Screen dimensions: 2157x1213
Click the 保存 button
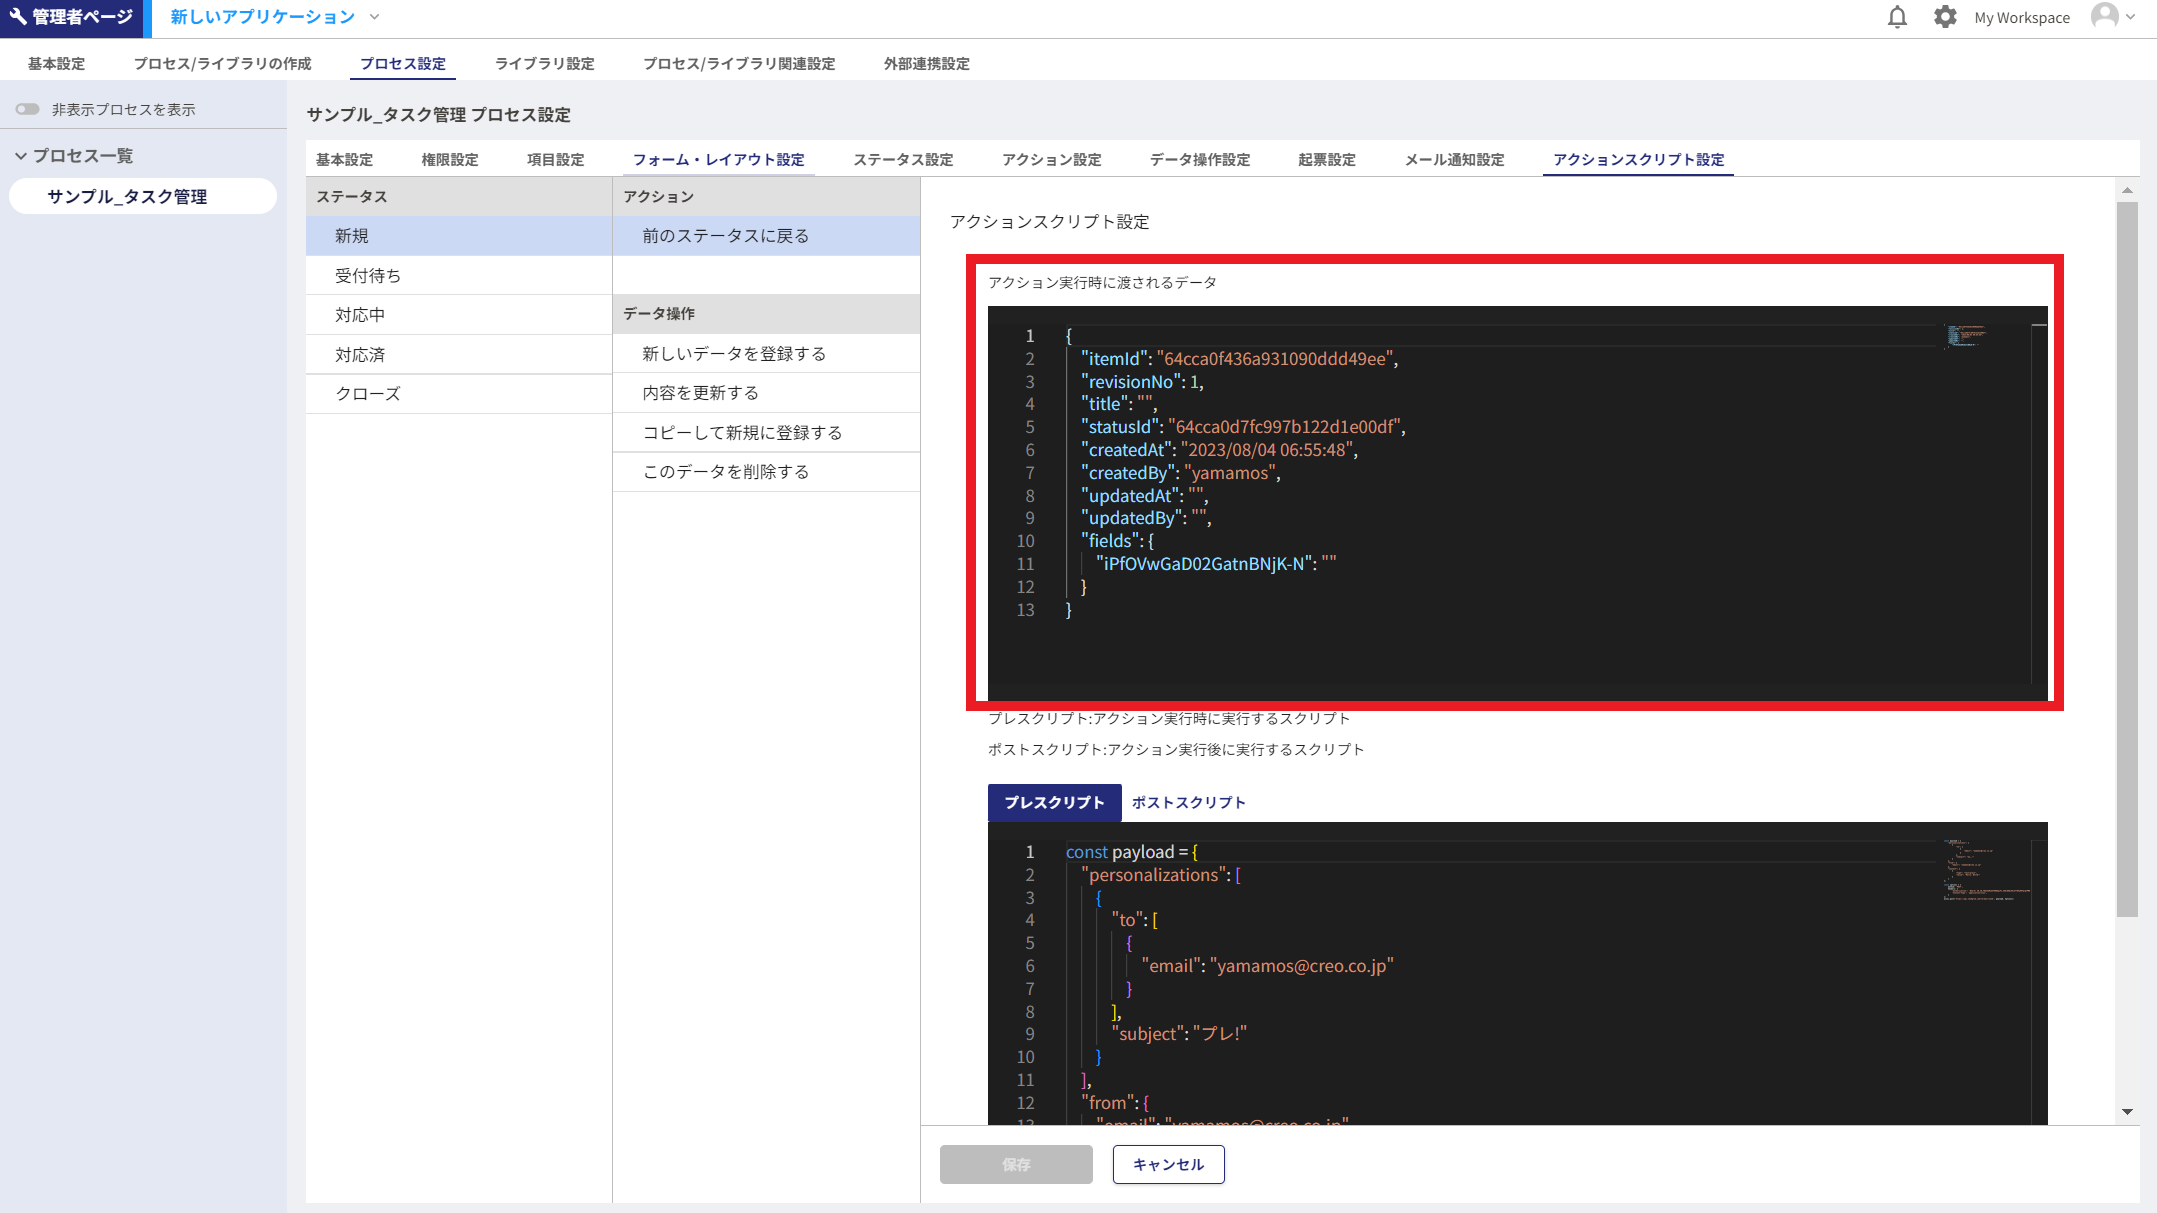[x=1016, y=1164]
